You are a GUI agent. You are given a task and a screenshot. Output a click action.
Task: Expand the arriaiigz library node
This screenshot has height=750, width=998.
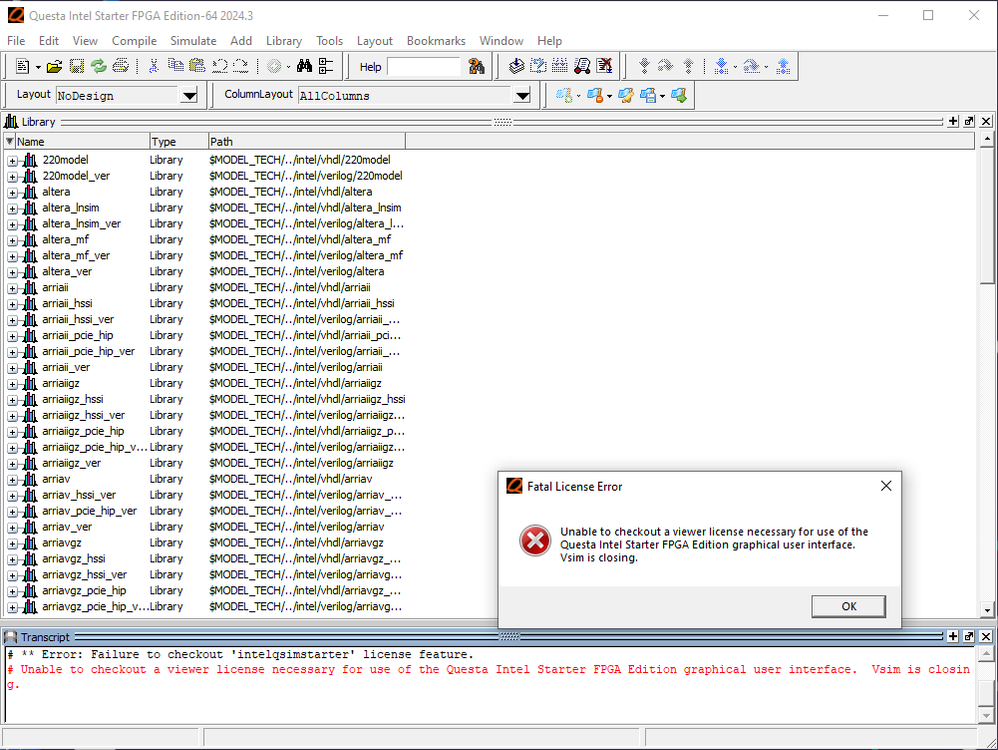[x=12, y=384]
